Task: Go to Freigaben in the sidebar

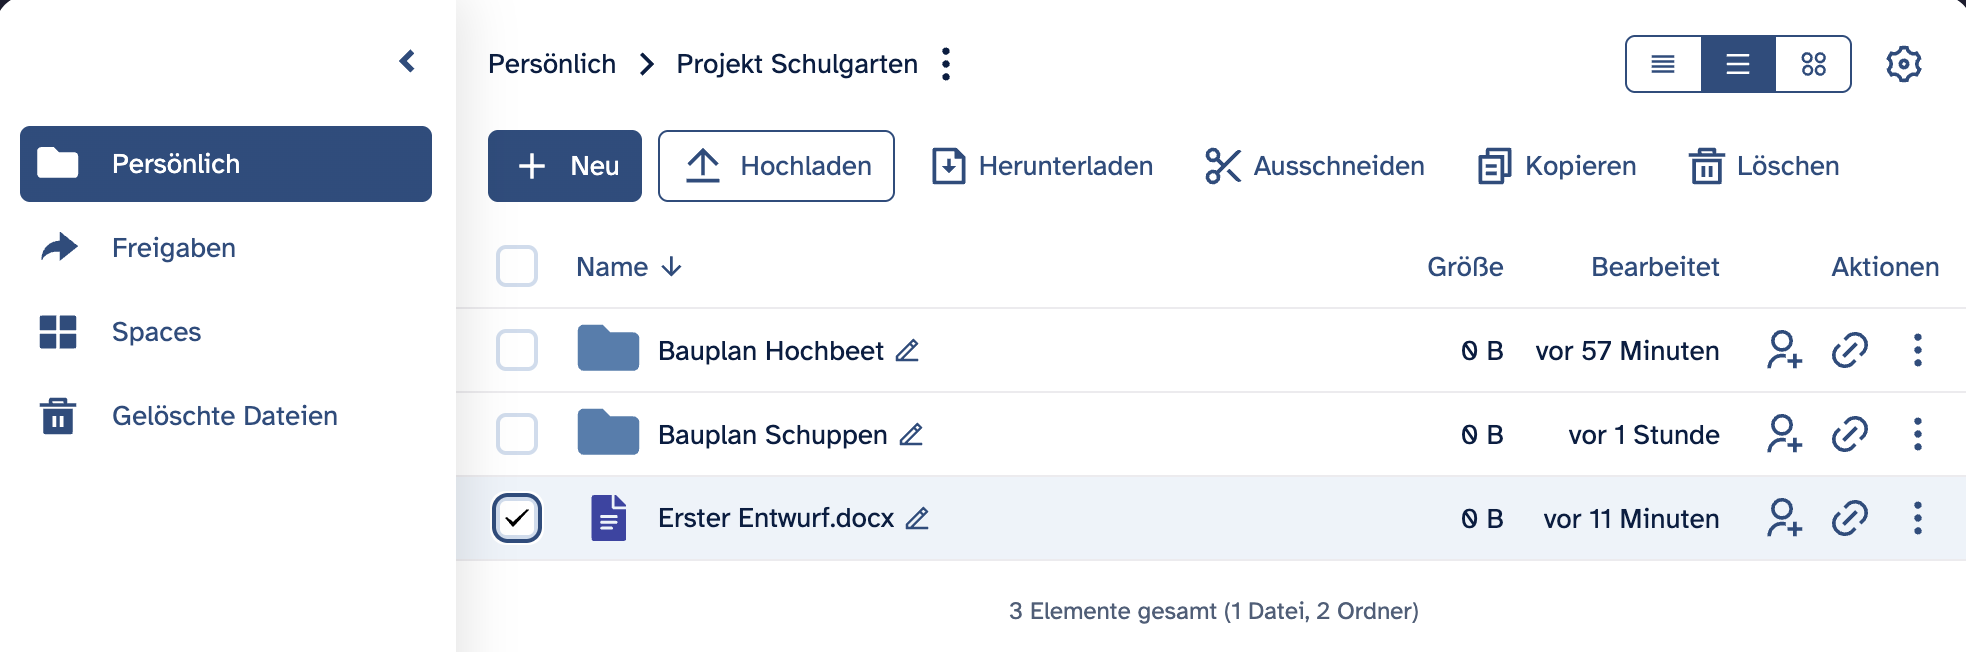Action: pyautogui.click(x=174, y=248)
